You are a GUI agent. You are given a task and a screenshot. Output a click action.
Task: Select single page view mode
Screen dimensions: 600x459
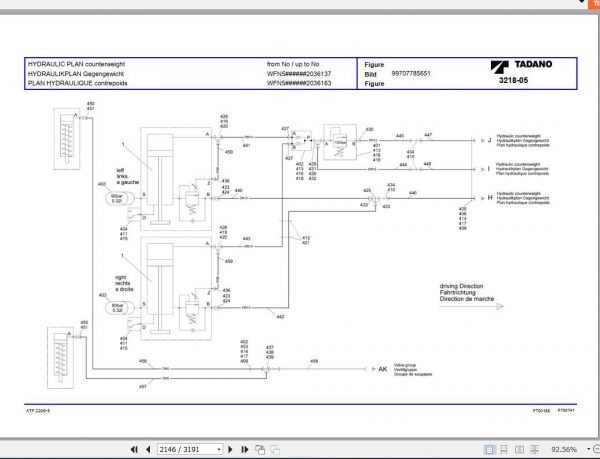489,449
